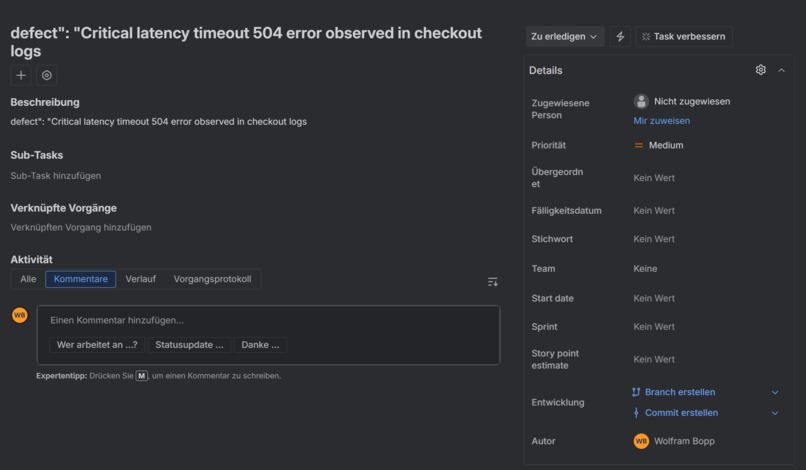Viewport: 806px width, 470px height.
Task: Expand the Branch erstellen dropdown arrow
Action: (x=775, y=392)
